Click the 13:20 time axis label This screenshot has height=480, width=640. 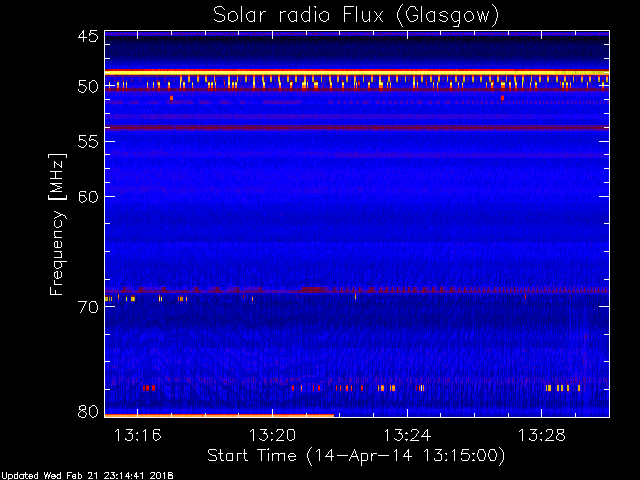[x=273, y=436]
